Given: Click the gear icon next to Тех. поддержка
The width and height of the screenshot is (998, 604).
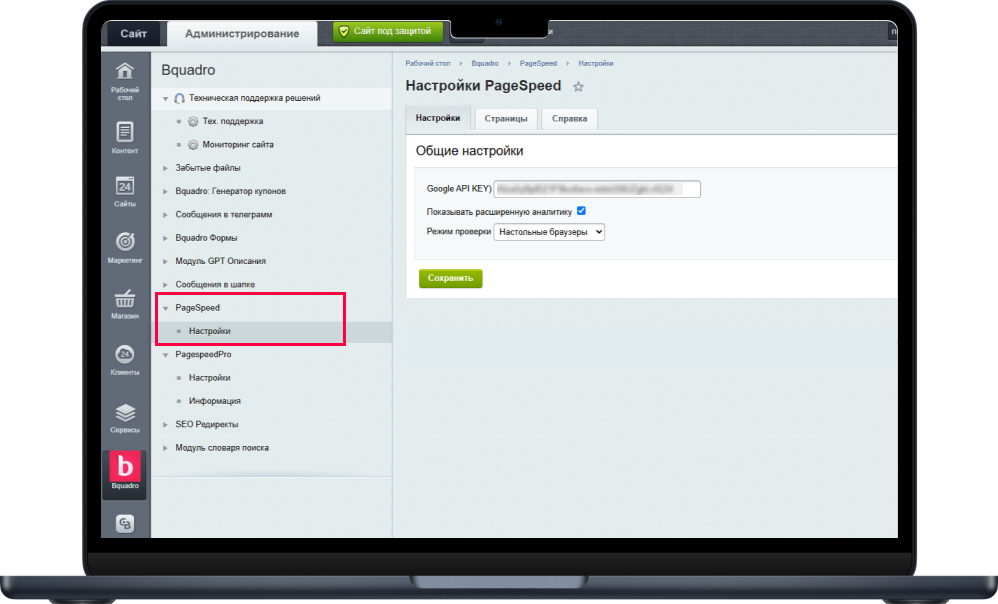Looking at the screenshot, I should tap(193, 122).
